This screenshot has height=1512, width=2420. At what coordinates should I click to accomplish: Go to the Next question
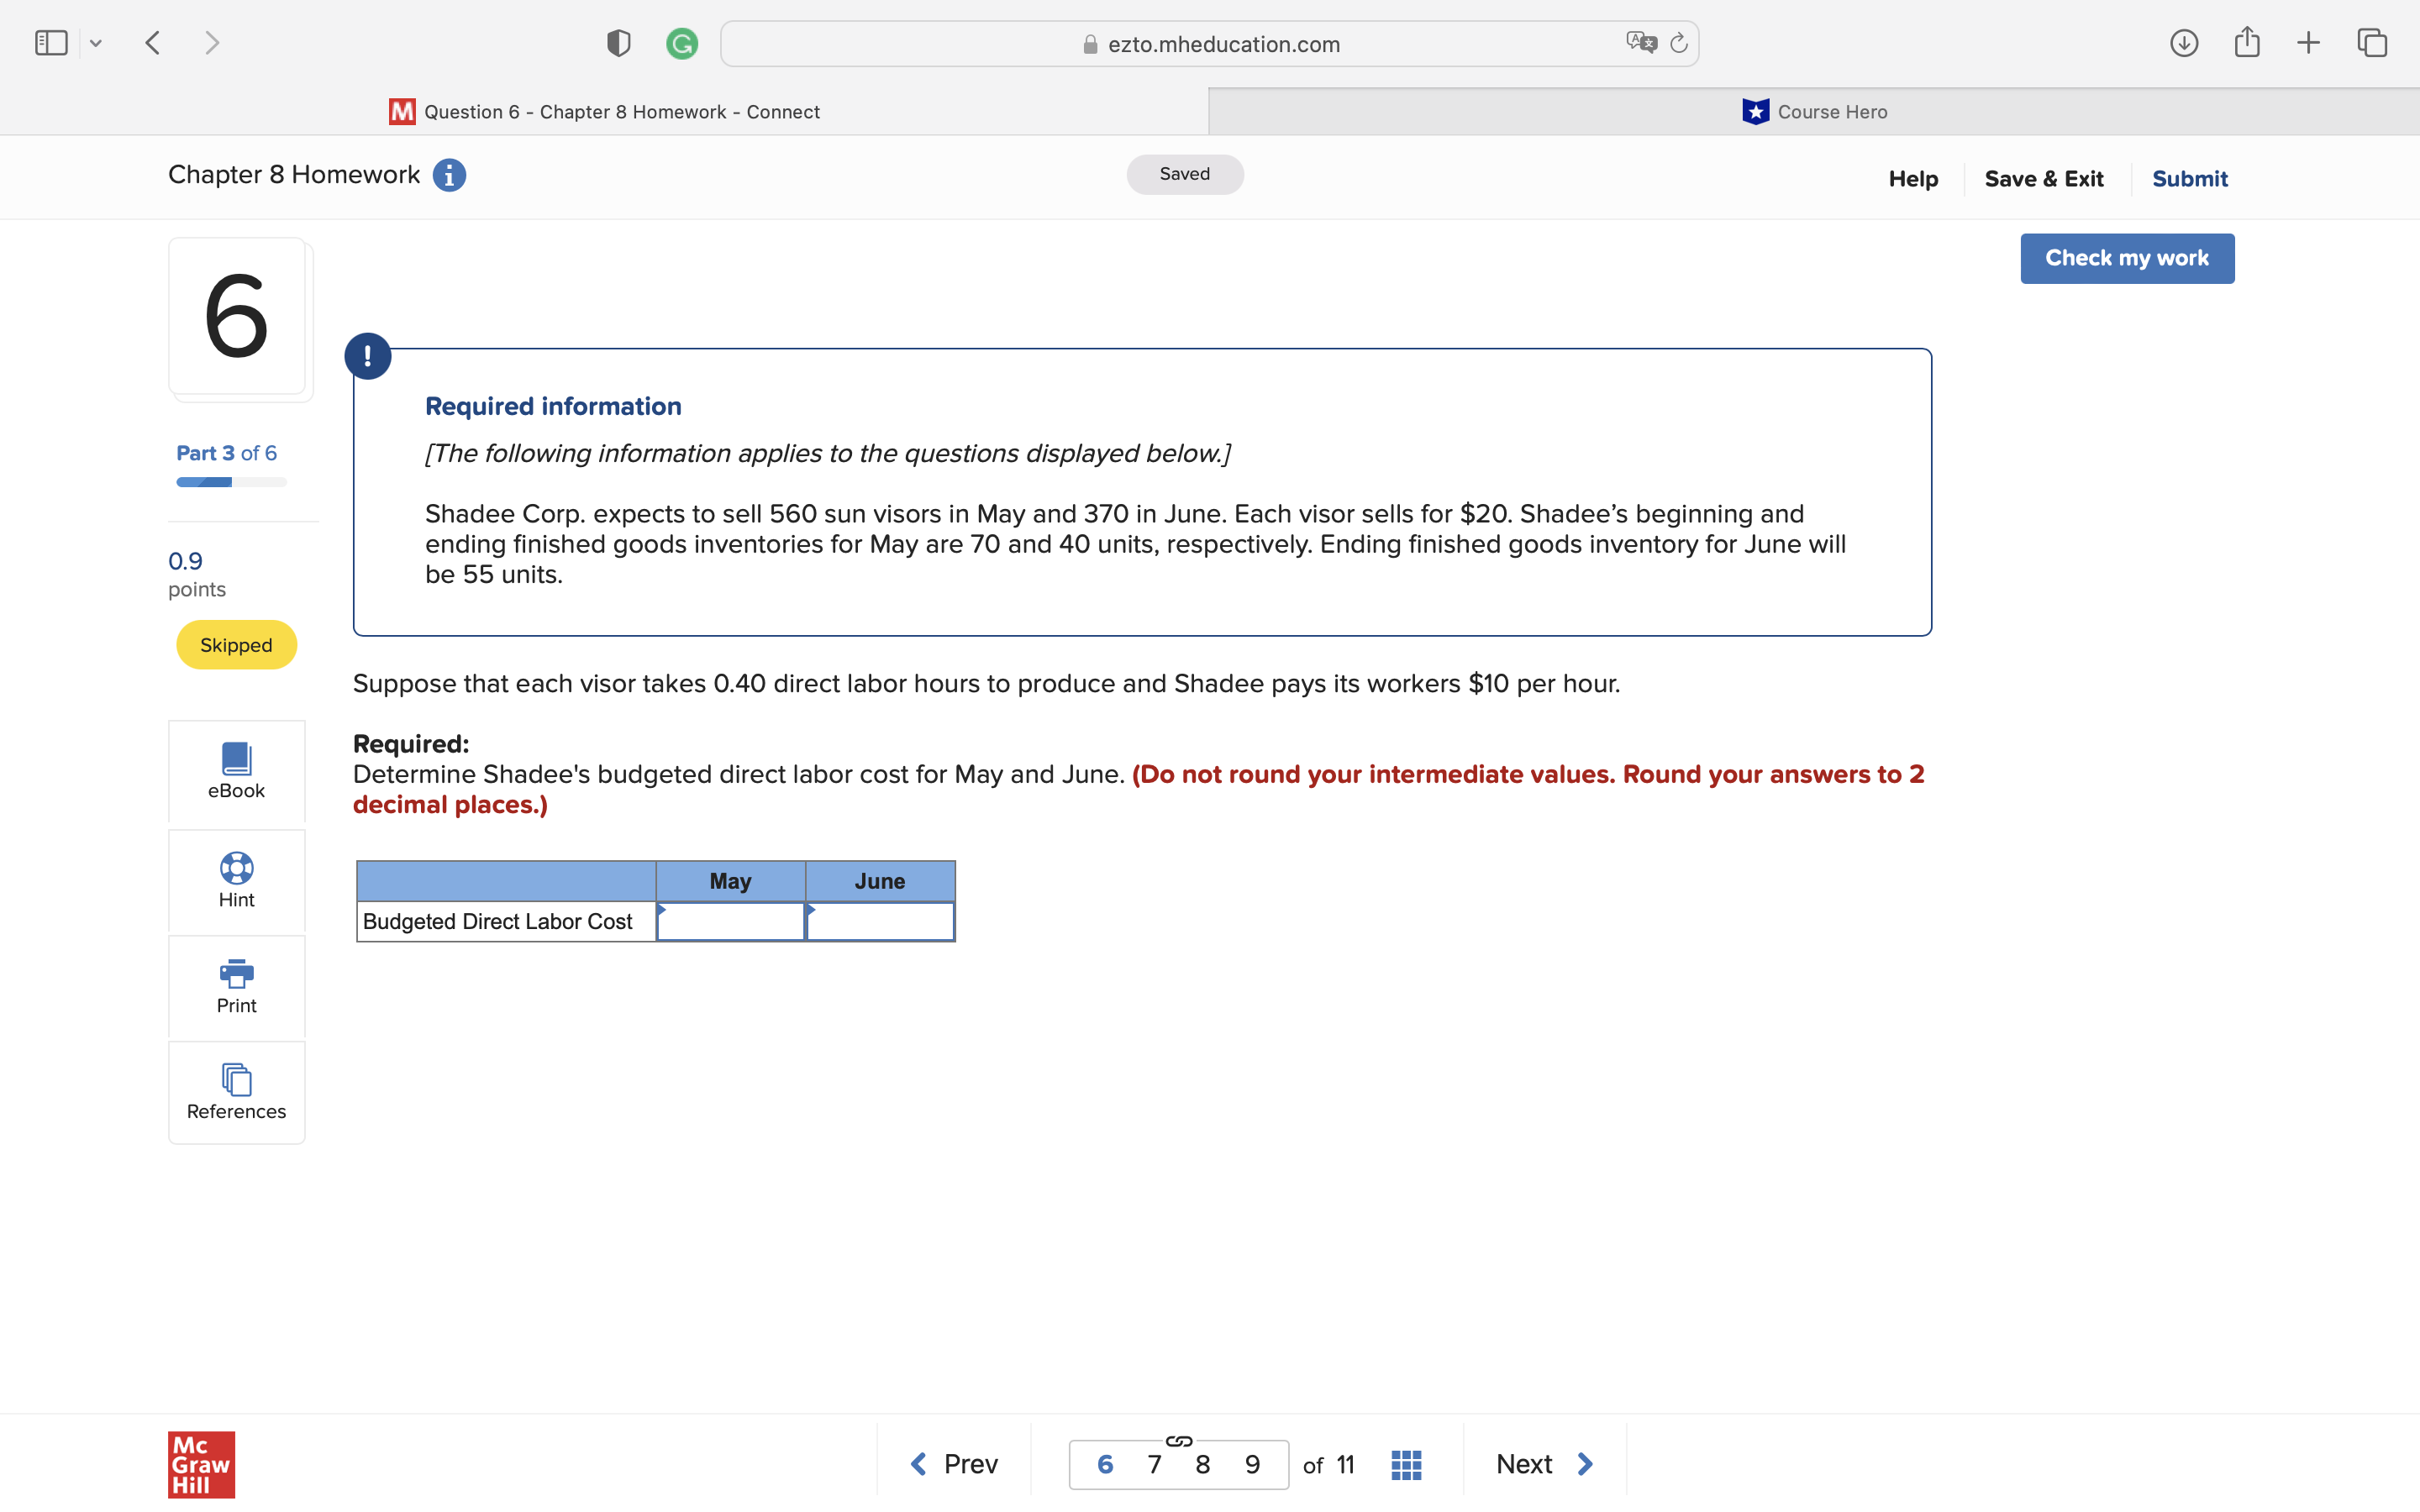pos(1544,1464)
